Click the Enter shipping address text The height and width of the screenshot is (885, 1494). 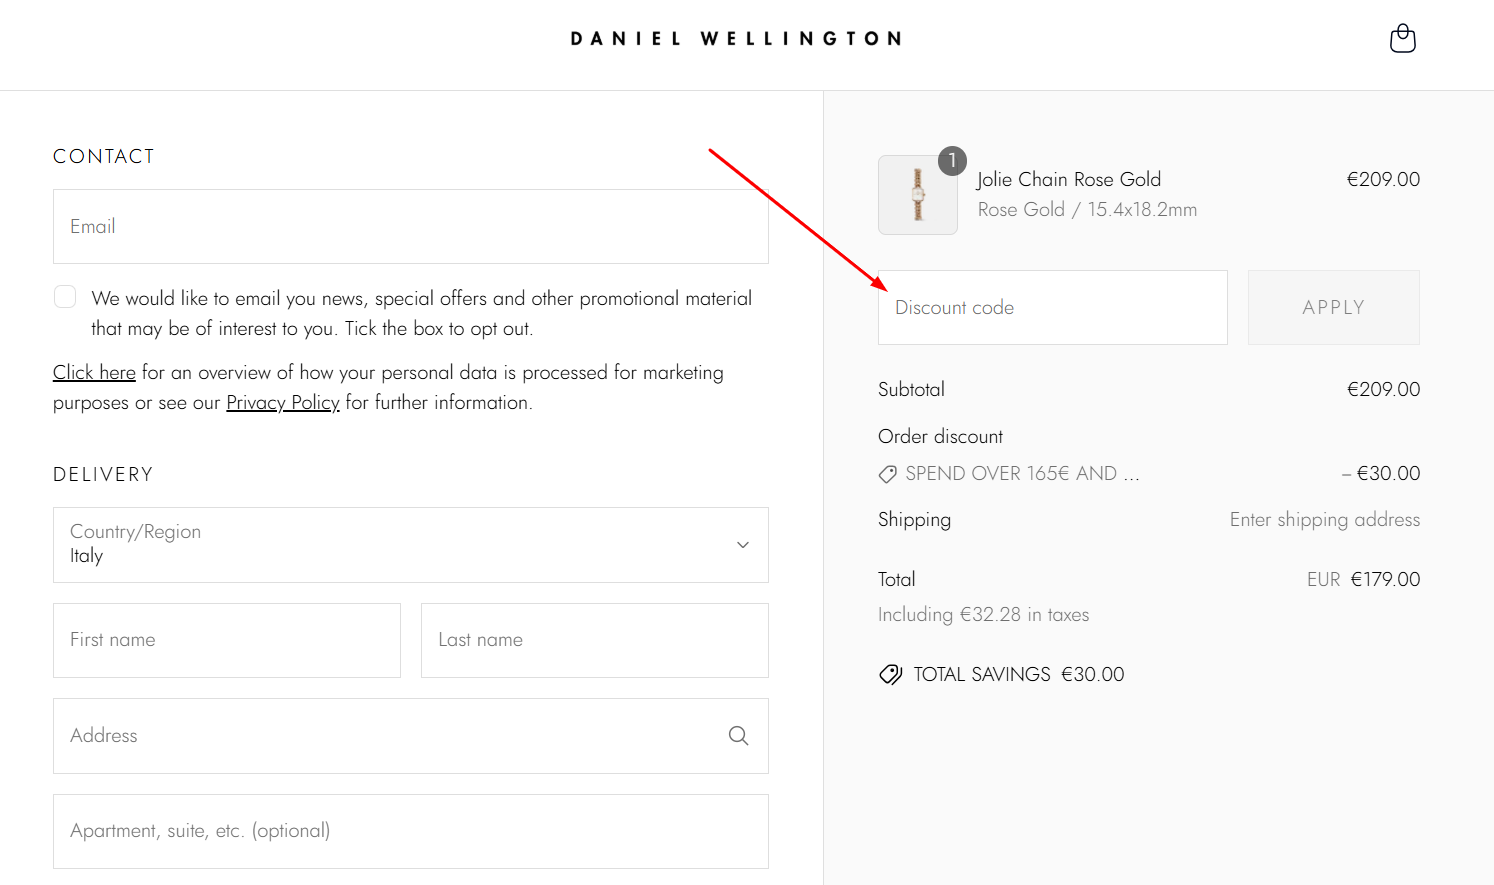click(x=1324, y=519)
